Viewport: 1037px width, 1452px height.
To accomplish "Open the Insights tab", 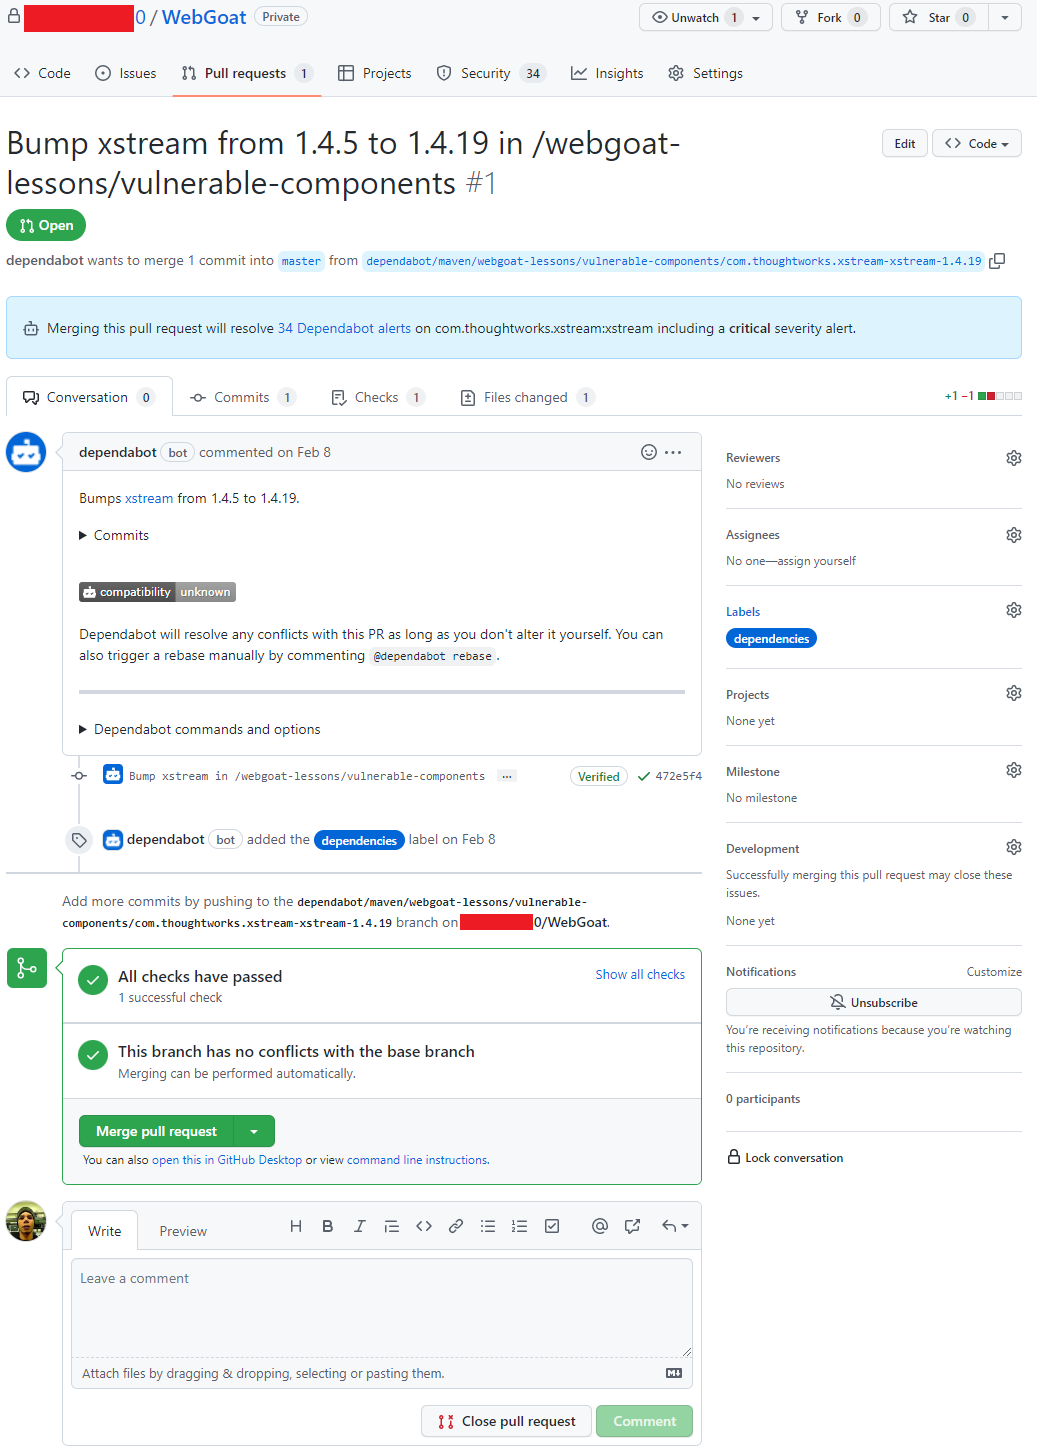I will pyautogui.click(x=607, y=73).
